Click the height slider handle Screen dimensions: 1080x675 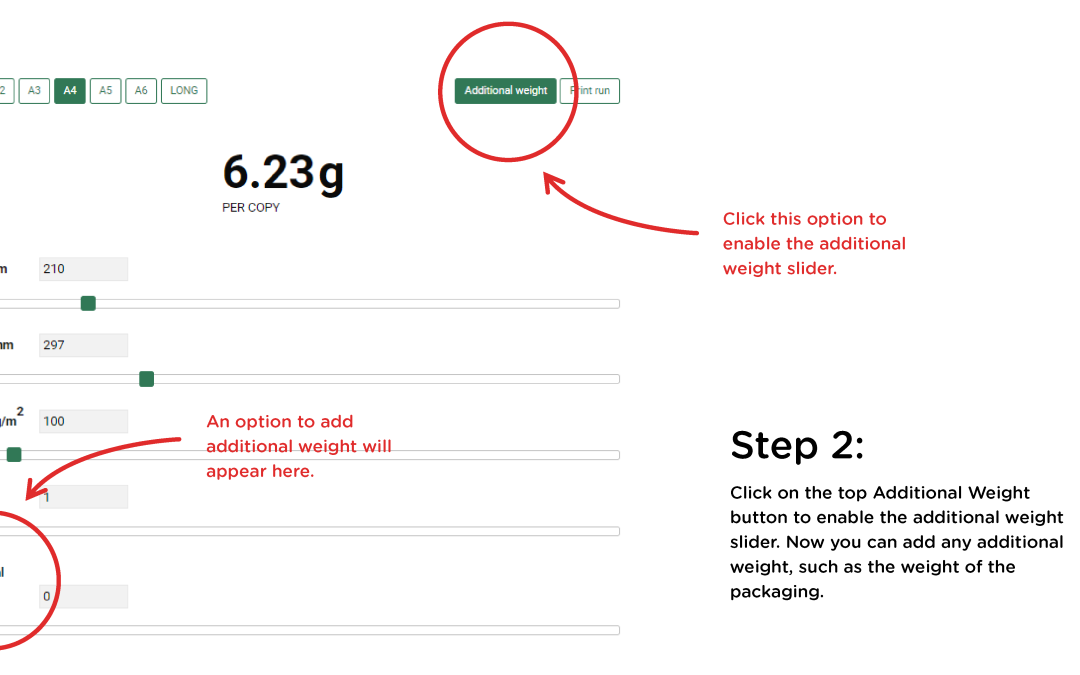(147, 379)
